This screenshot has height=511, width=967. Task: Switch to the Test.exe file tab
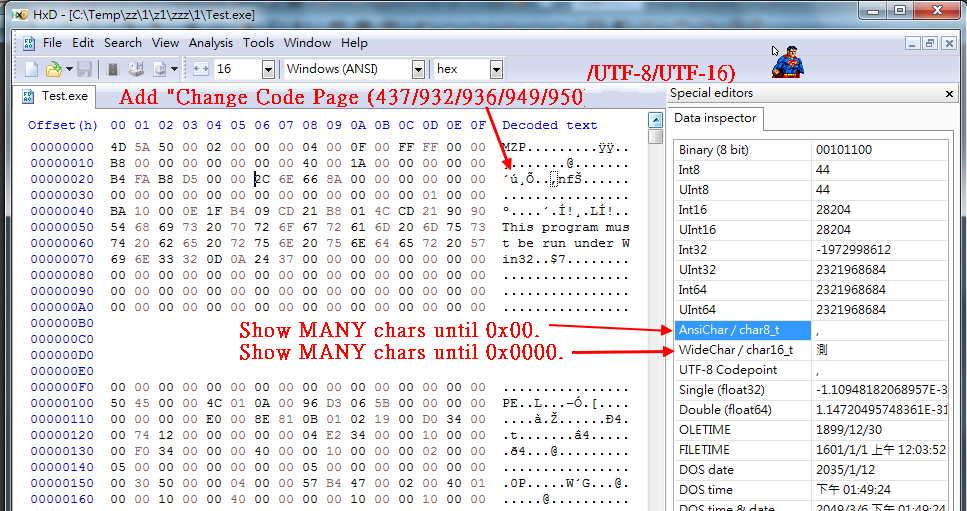tap(56, 96)
